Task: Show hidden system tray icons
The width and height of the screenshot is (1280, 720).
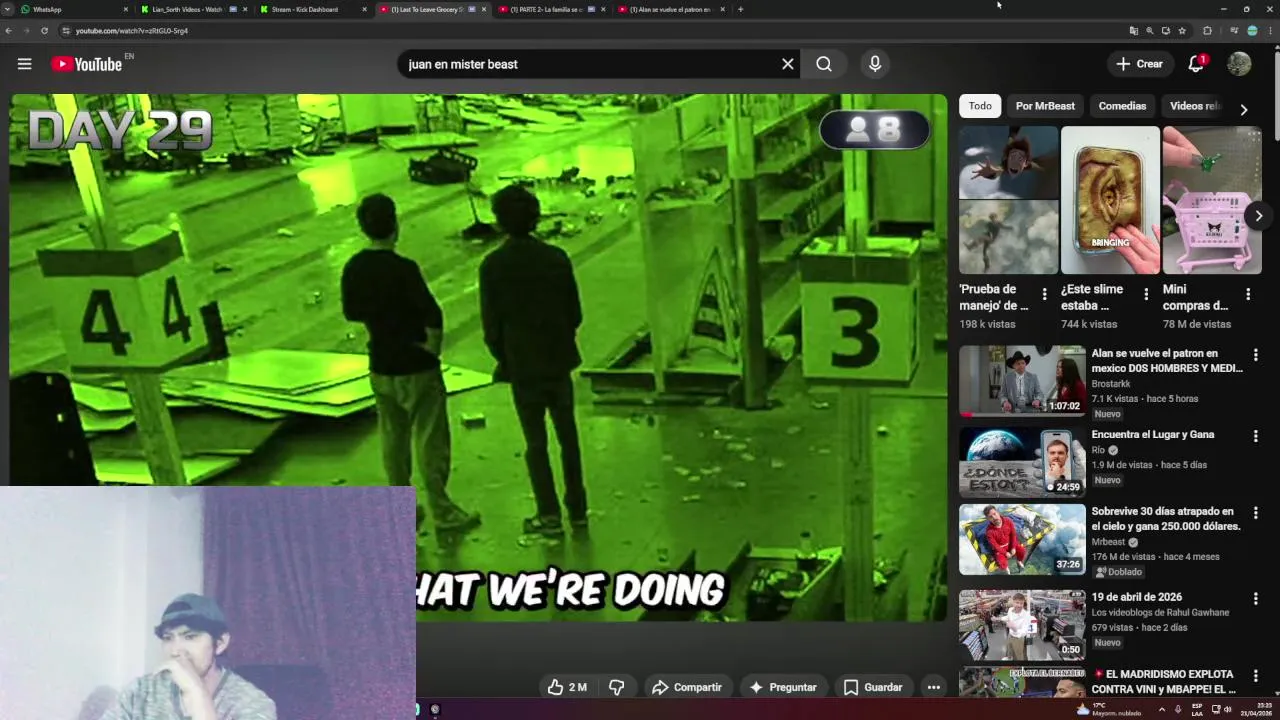Action: click(1161, 709)
